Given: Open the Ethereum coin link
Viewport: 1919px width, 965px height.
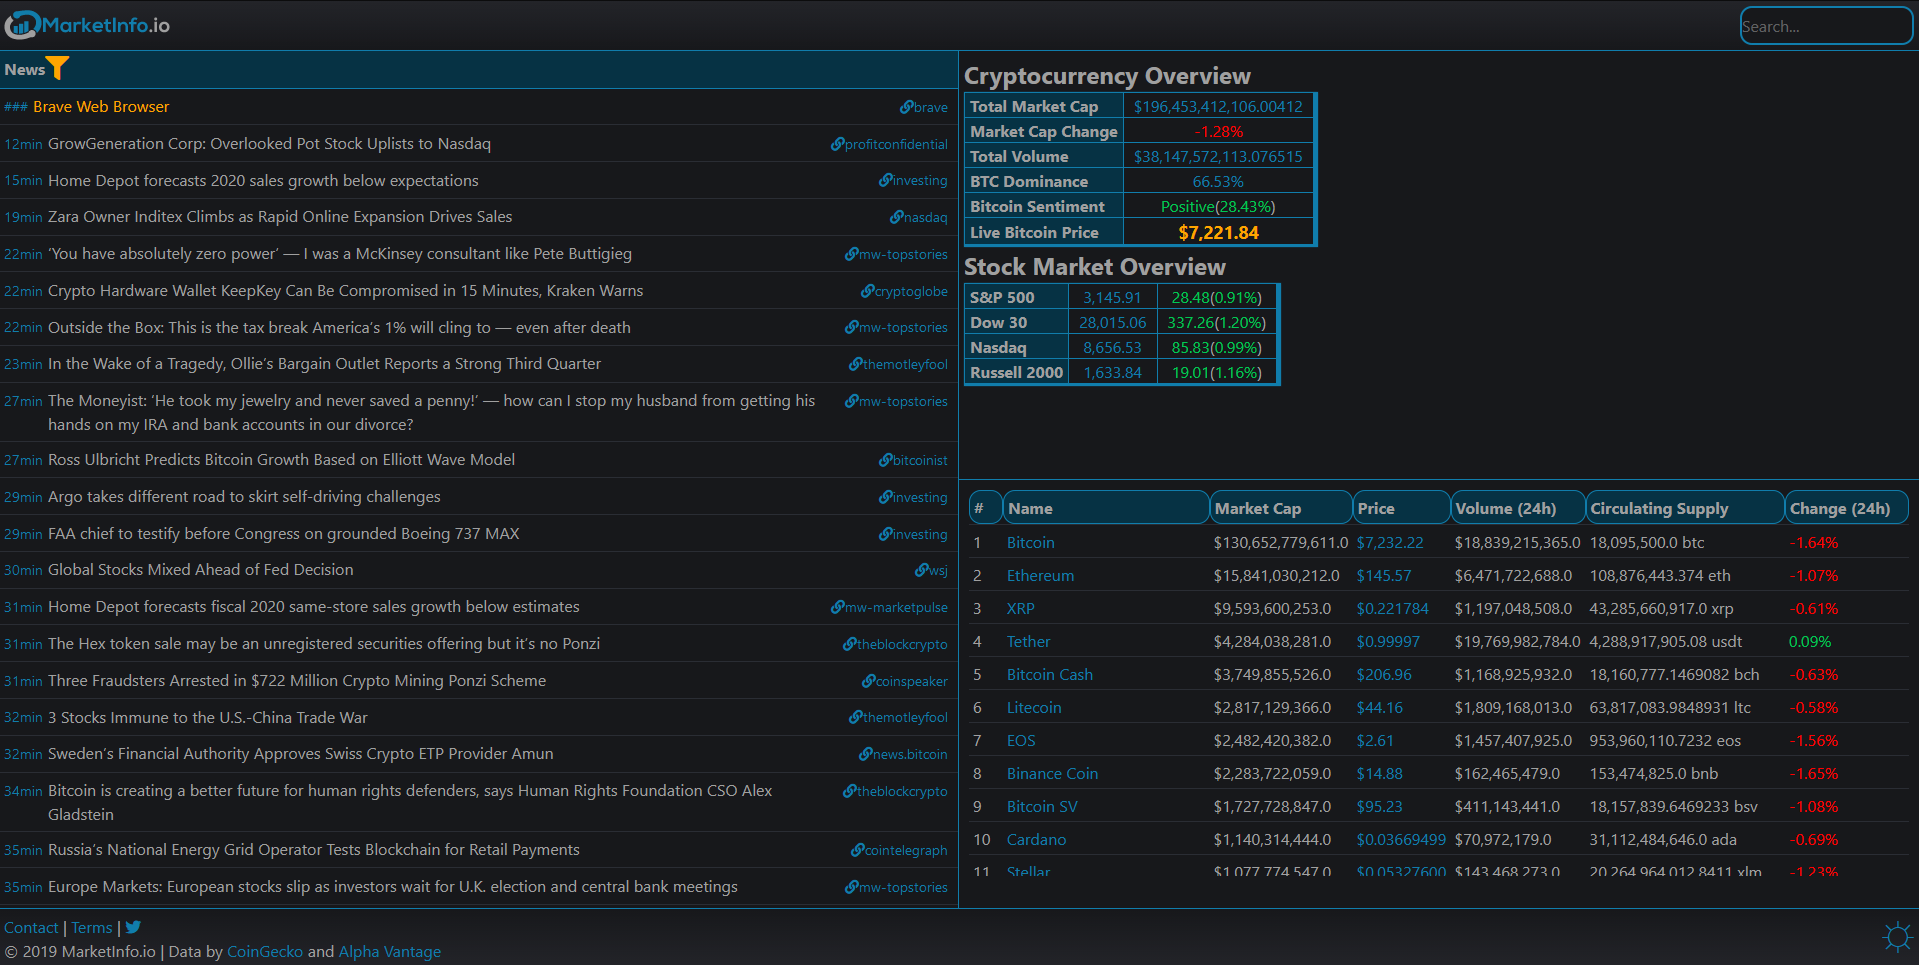Looking at the screenshot, I should (x=1040, y=575).
